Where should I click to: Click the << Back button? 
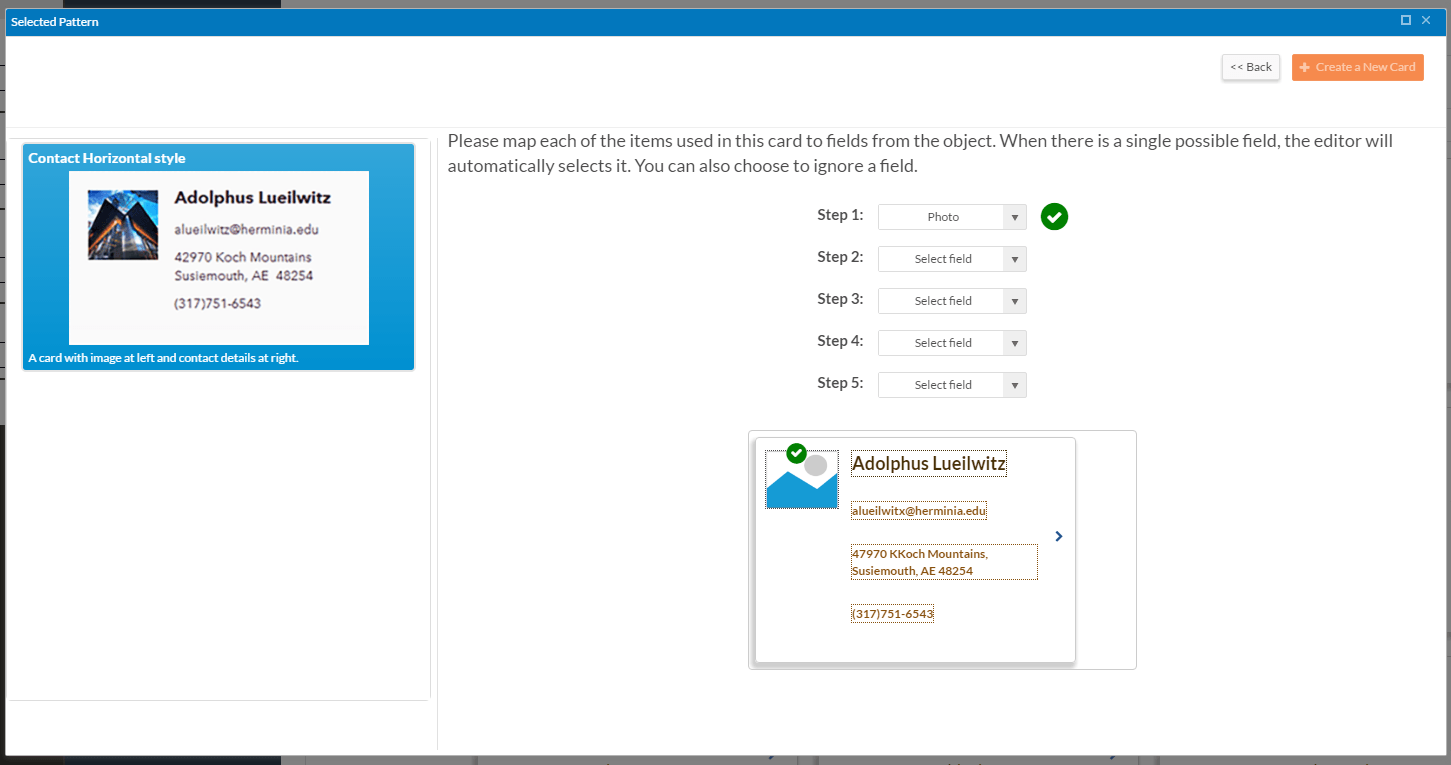click(x=1250, y=67)
